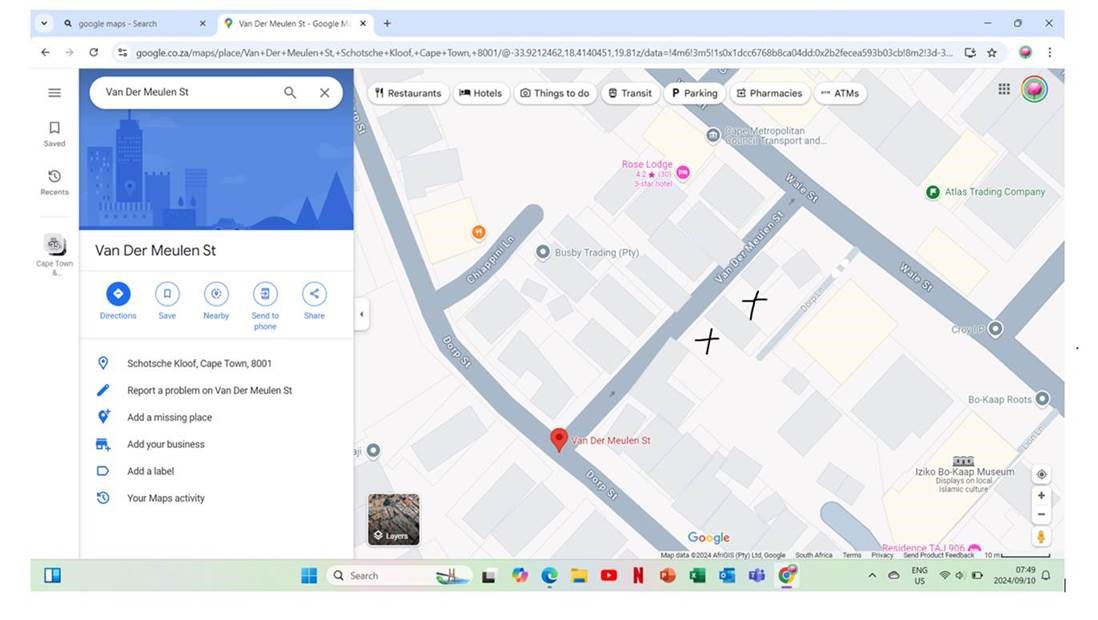Image resolution: width=1098 pixels, height=620 pixels.
Task: Open the Saved places panel
Action: [x=54, y=133]
